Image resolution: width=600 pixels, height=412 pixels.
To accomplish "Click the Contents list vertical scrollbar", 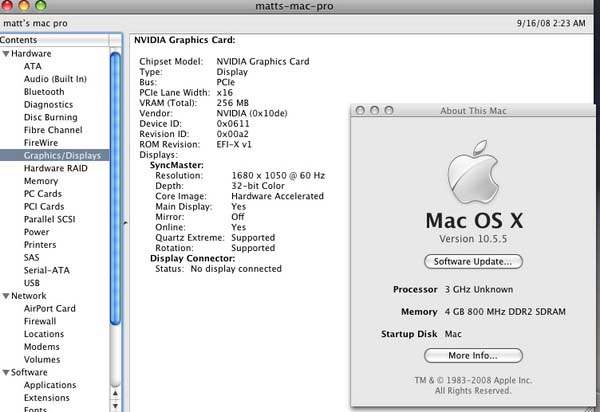I will click(115, 200).
